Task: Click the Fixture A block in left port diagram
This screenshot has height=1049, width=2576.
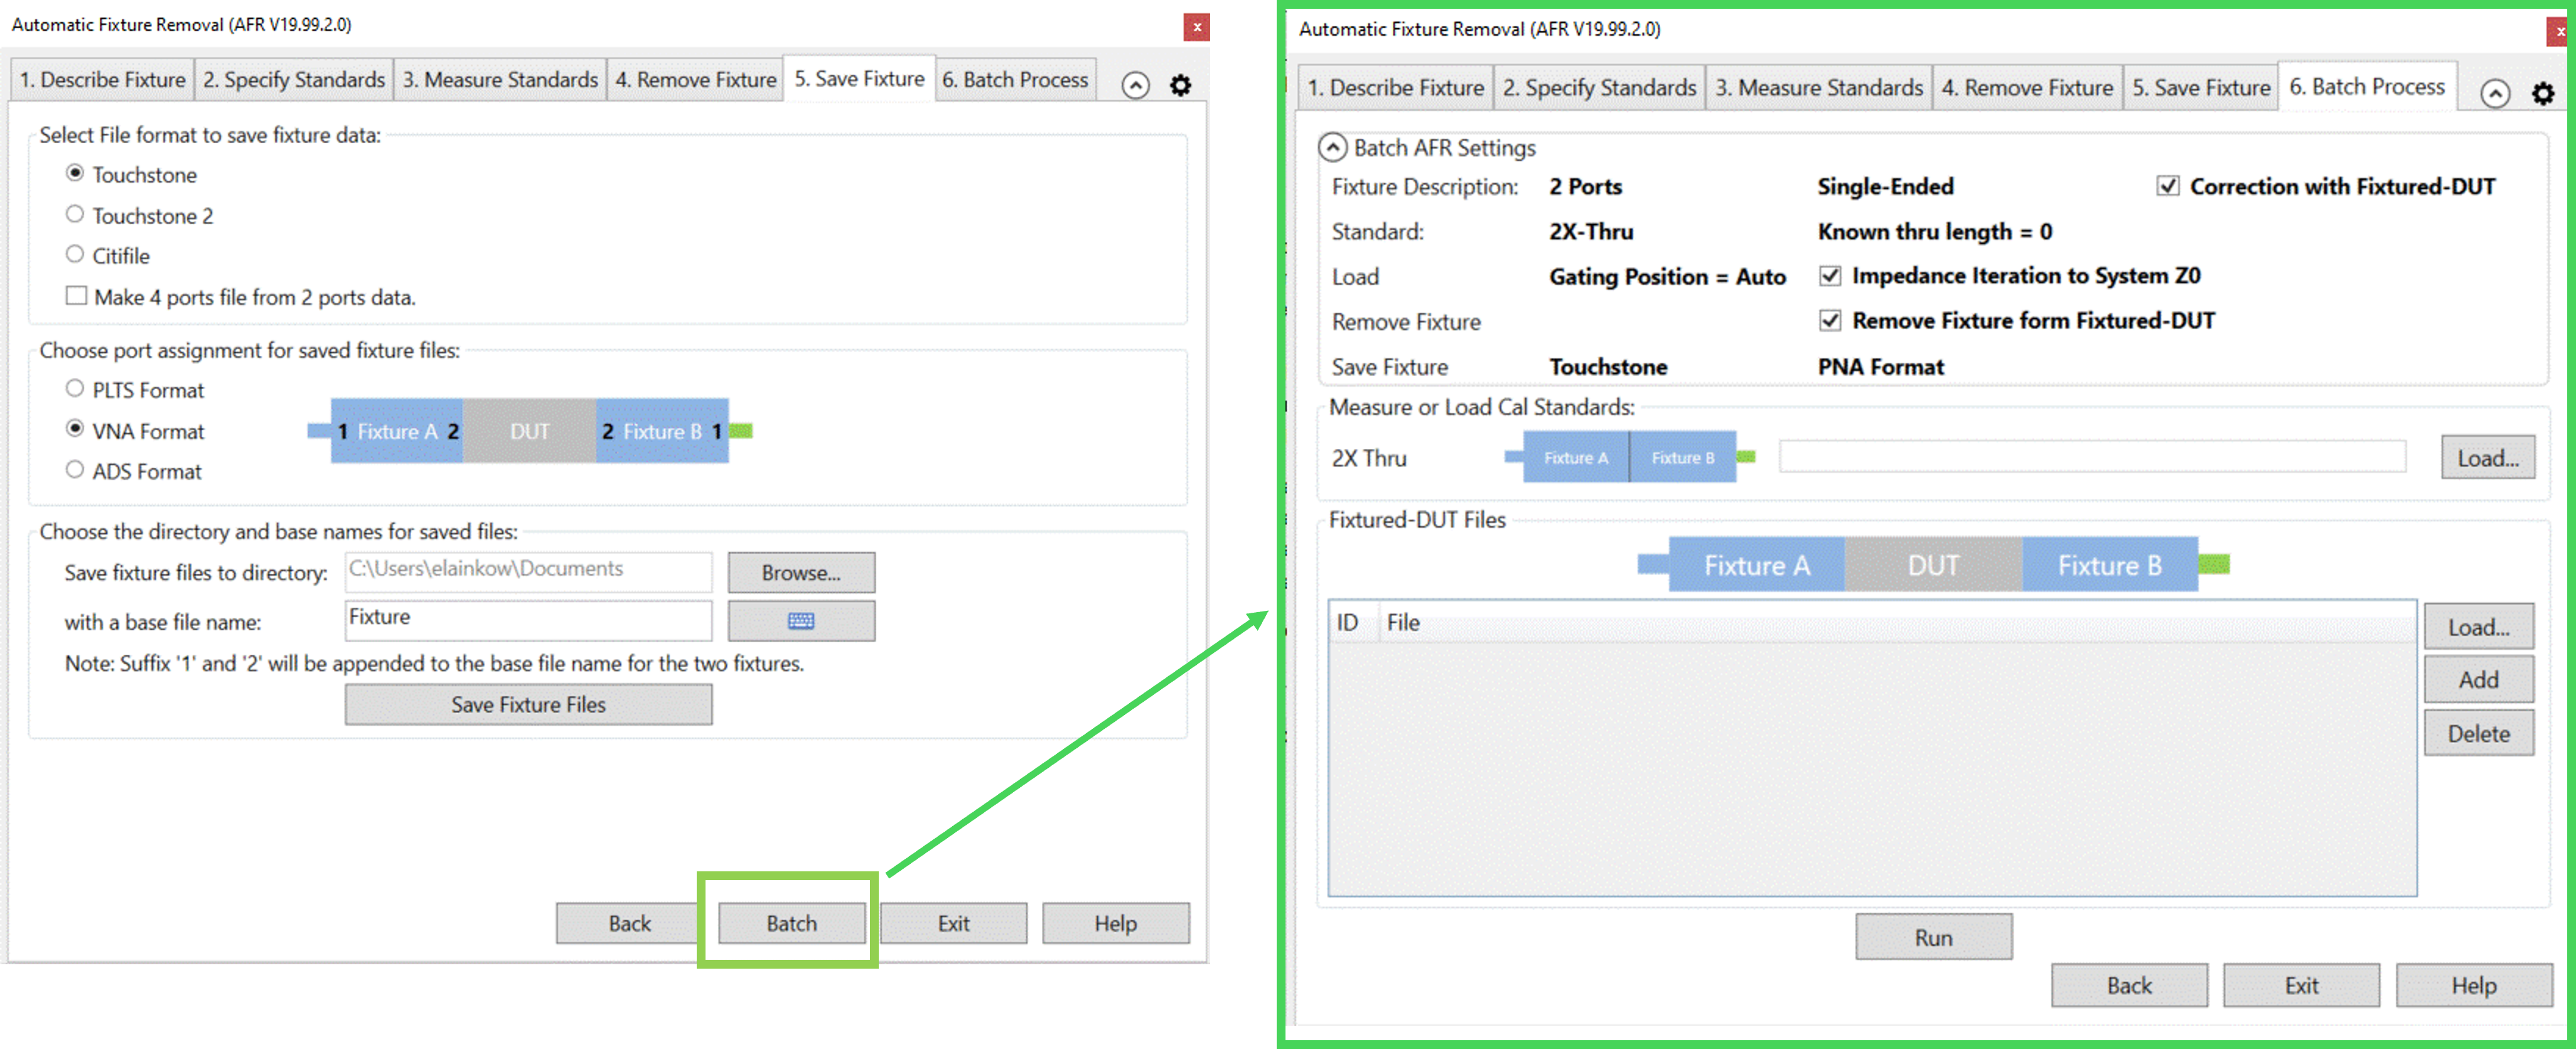Action: point(397,431)
